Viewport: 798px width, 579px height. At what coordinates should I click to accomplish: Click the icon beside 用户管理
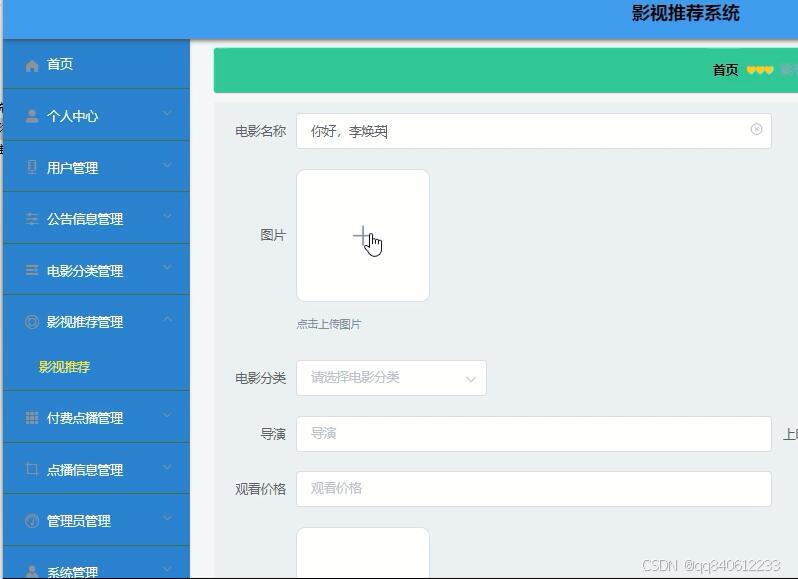tap(32, 167)
